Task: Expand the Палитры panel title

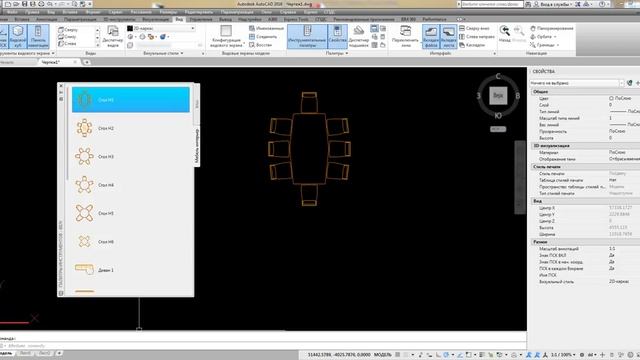Action: coord(337,53)
